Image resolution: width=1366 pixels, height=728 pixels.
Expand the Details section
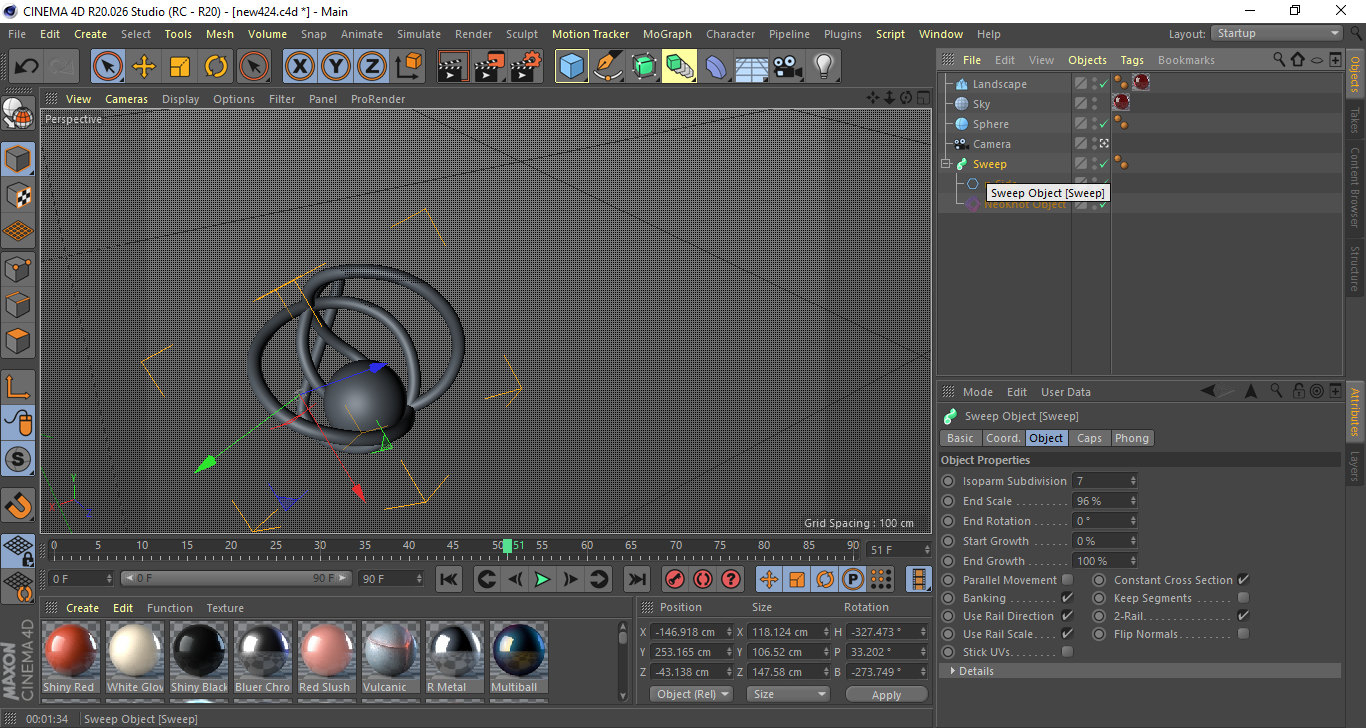tap(1139, 671)
